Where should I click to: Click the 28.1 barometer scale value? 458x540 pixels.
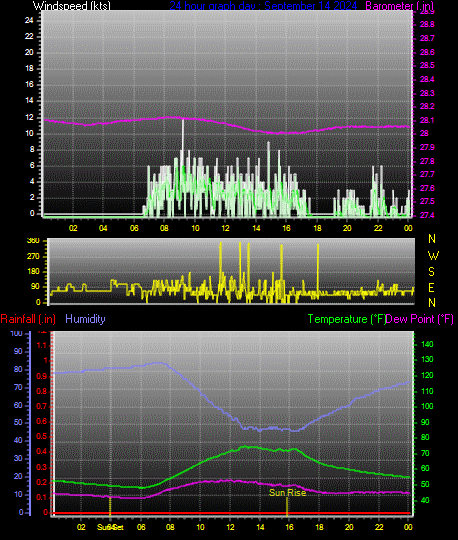pos(427,120)
